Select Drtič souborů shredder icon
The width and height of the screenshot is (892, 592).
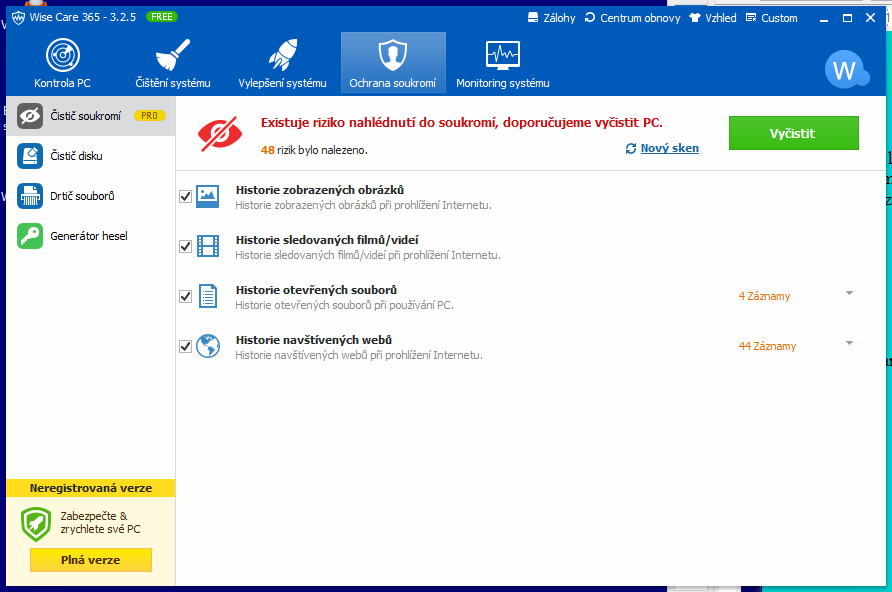(30, 196)
